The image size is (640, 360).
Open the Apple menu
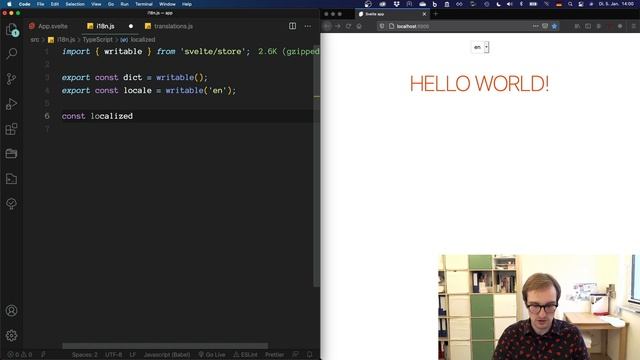(9, 4)
